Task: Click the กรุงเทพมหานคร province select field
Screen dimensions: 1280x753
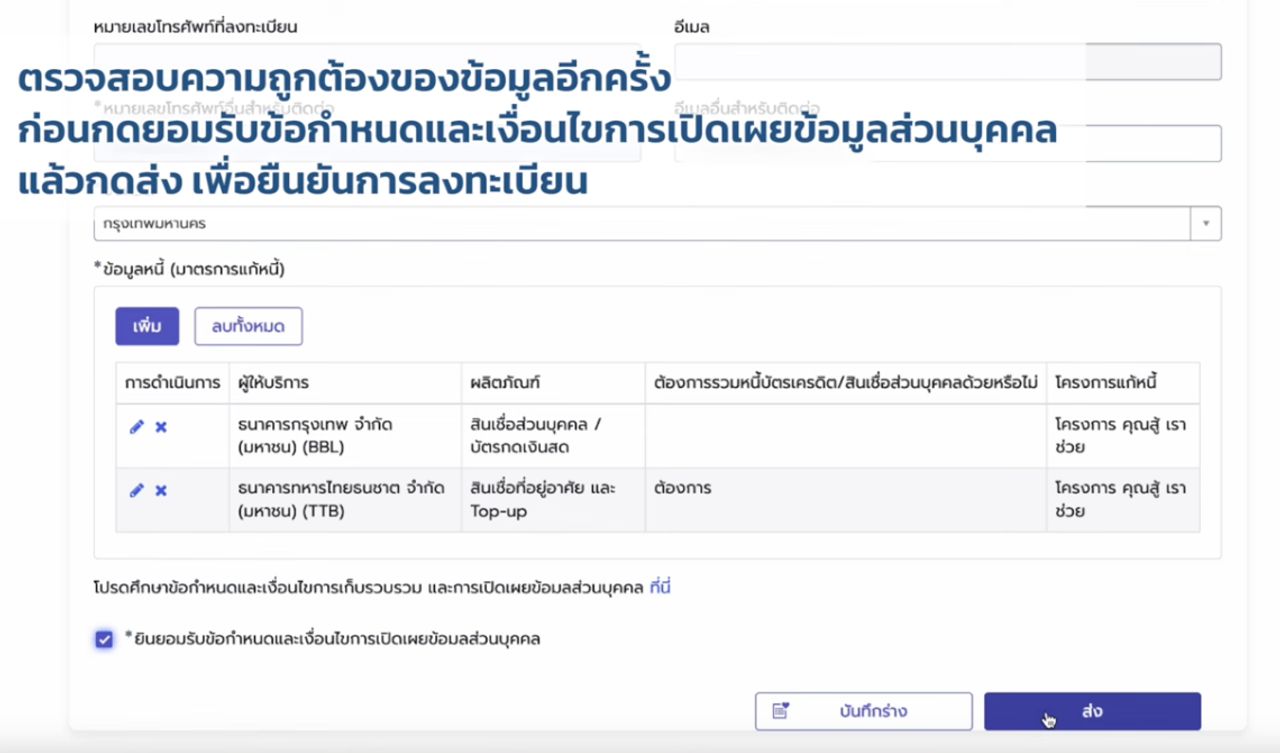Action: coord(657,224)
